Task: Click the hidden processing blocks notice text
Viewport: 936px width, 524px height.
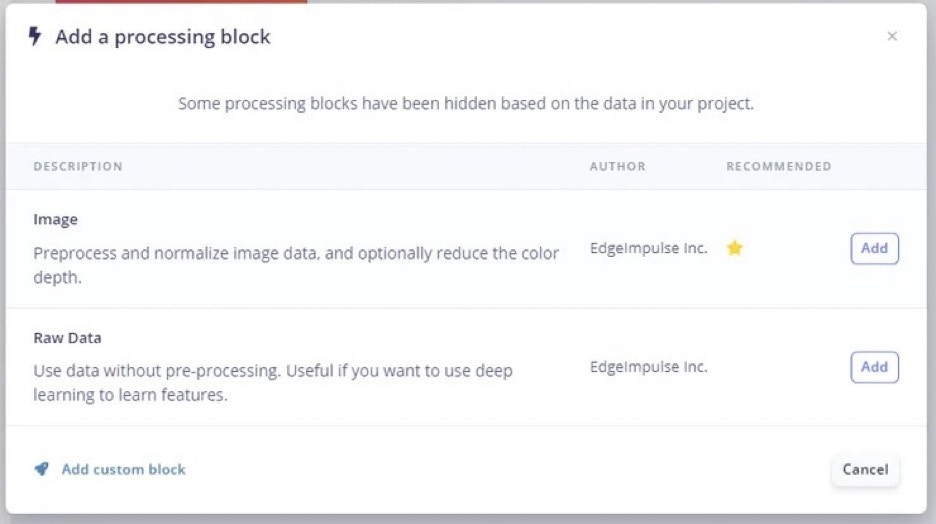Action: tap(466, 103)
